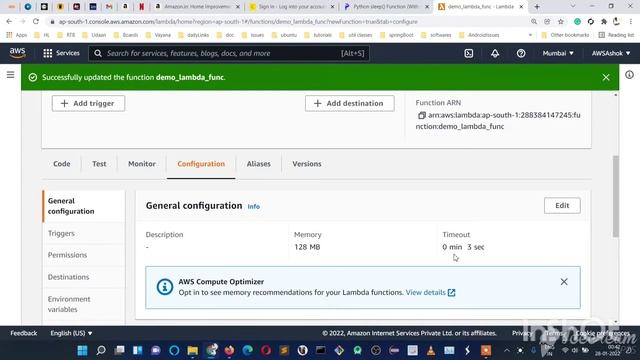The image size is (640, 360).
Task: Switch to the Monitor tab
Action: (x=142, y=164)
